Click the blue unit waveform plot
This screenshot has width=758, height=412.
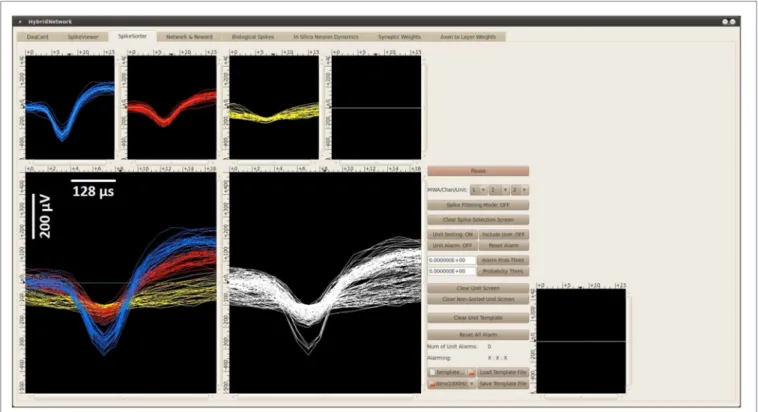point(70,107)
